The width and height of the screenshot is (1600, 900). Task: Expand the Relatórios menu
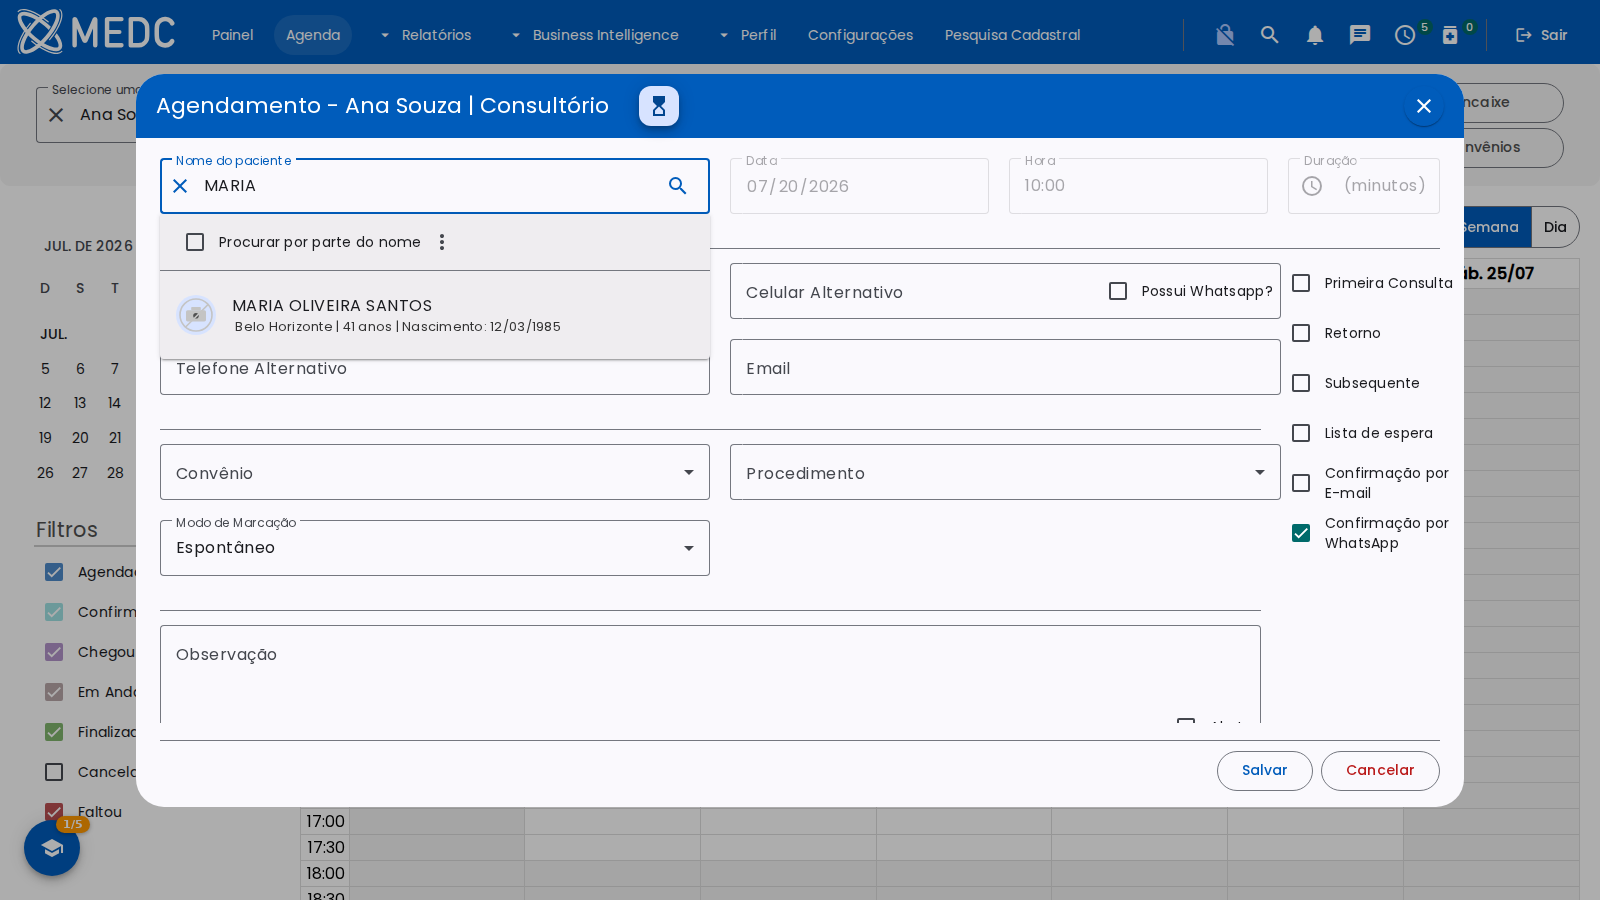[x=425, y=35]
